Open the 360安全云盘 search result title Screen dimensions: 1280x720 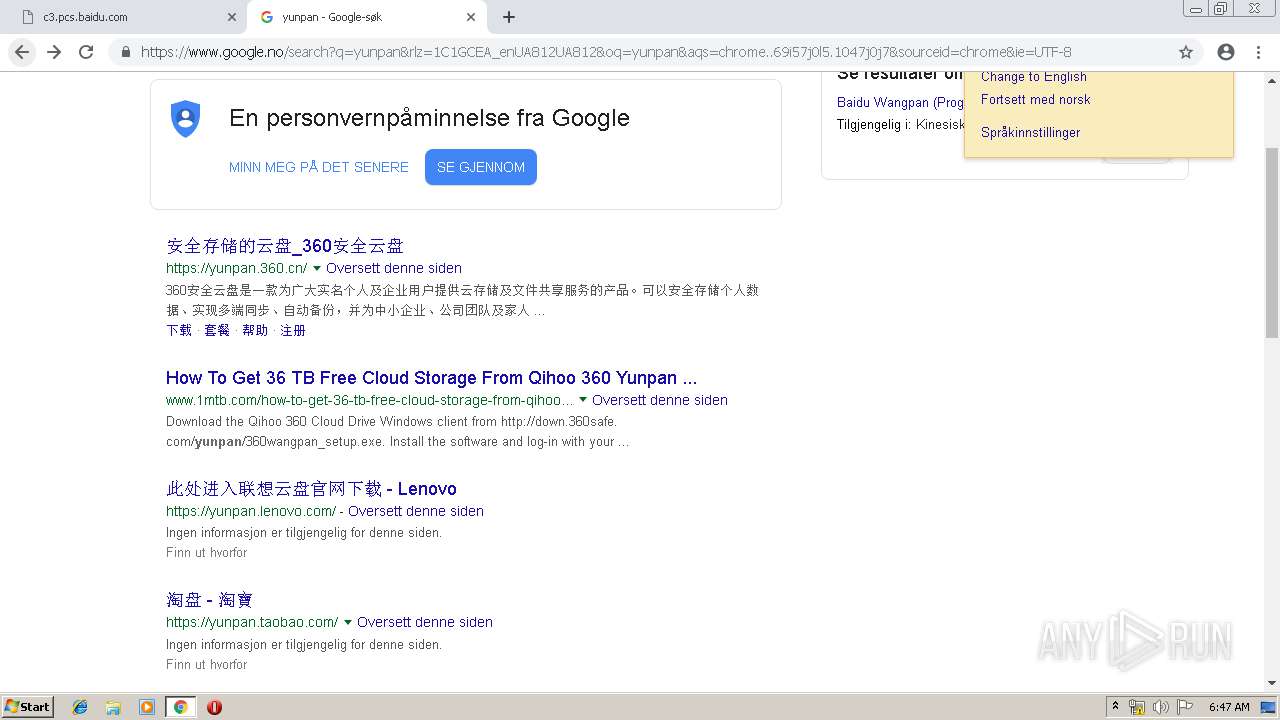tap(285, 246)
